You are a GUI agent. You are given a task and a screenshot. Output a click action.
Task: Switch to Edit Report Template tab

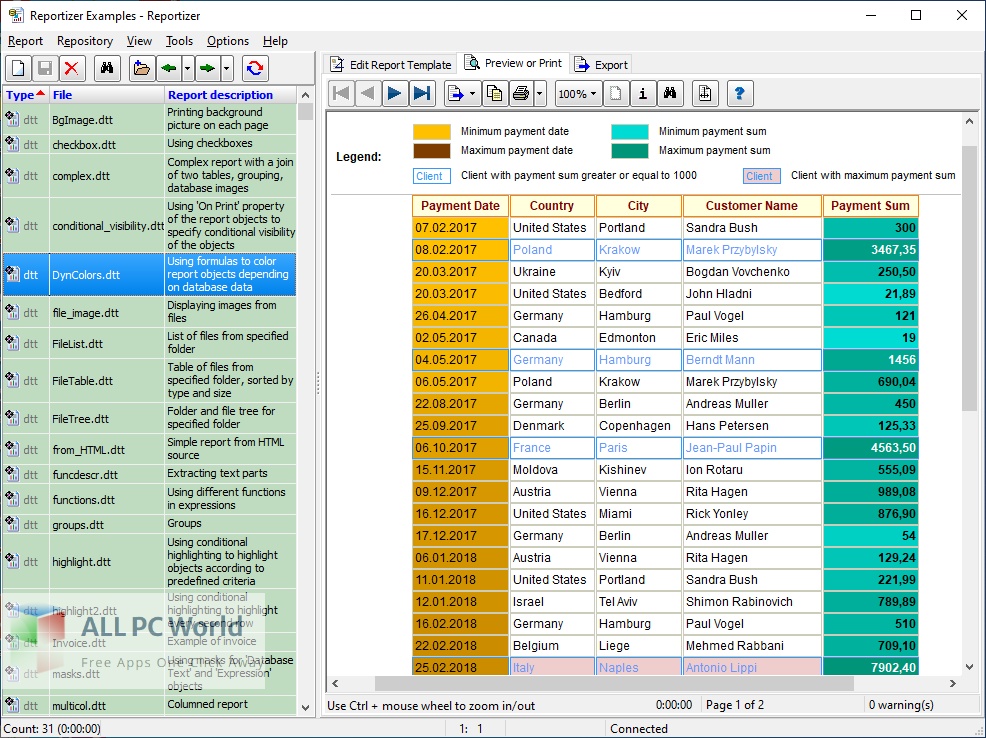(392, 64)
